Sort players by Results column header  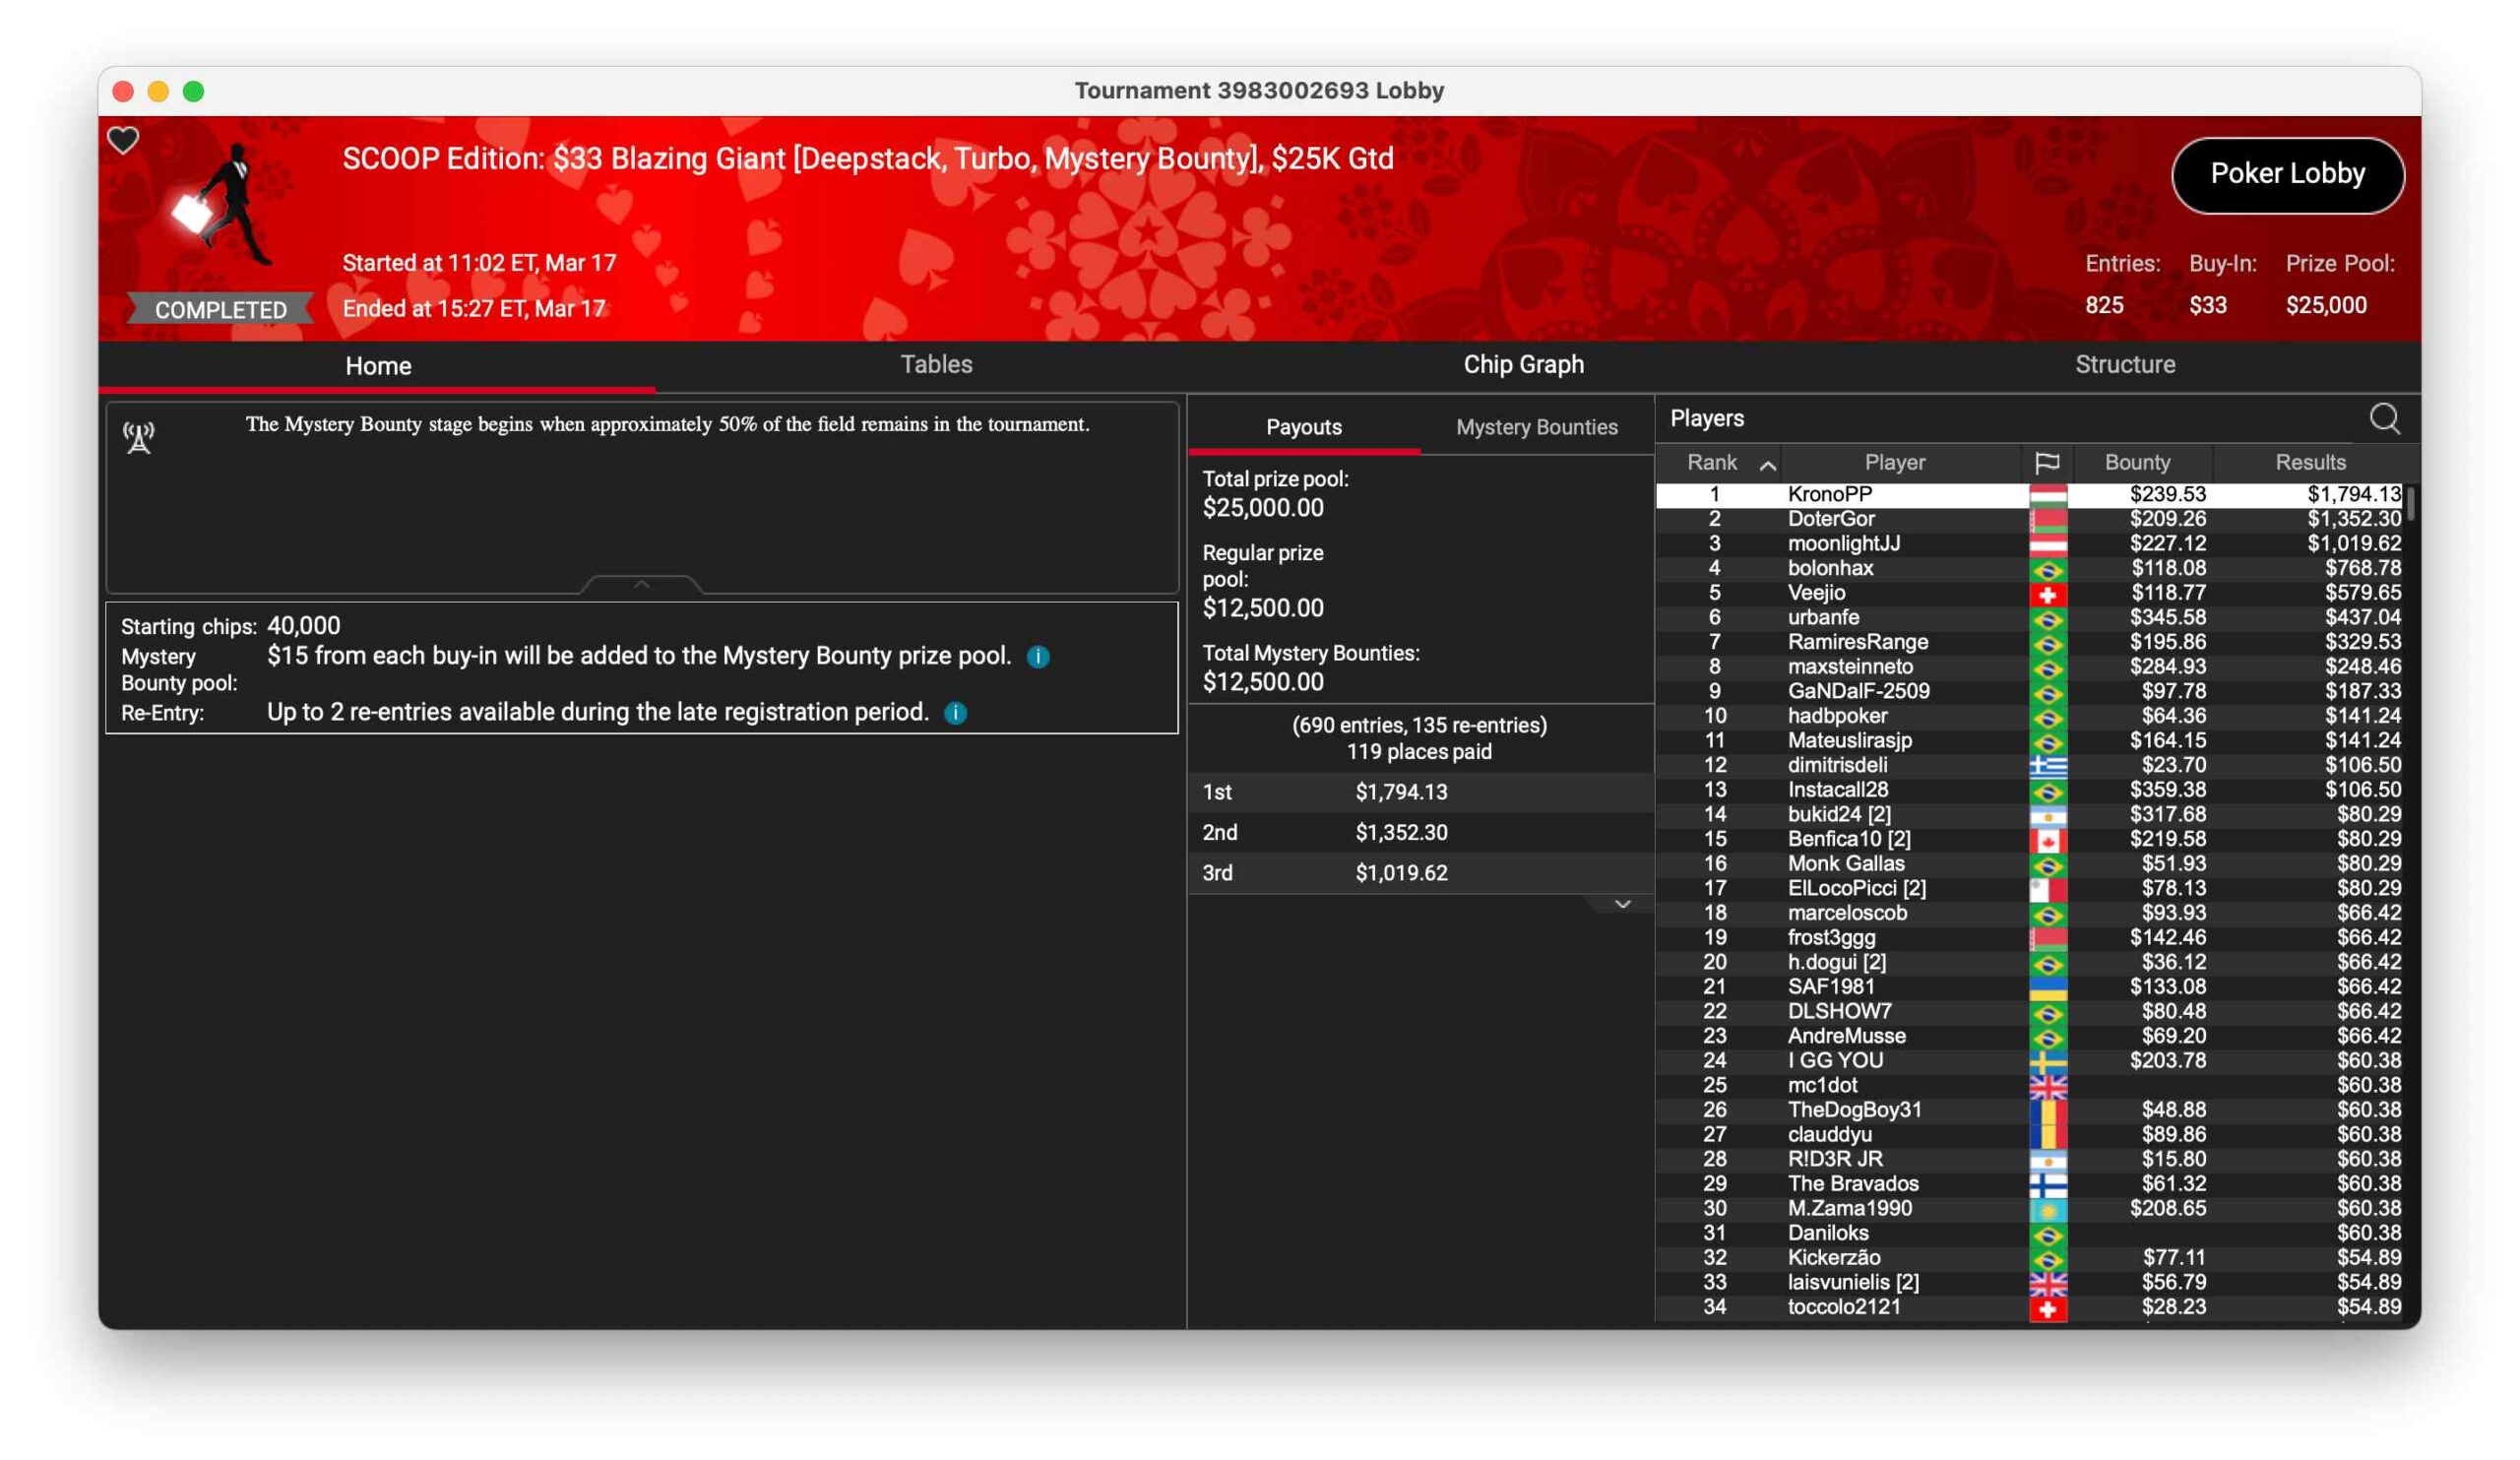(x=2310, y=463)
